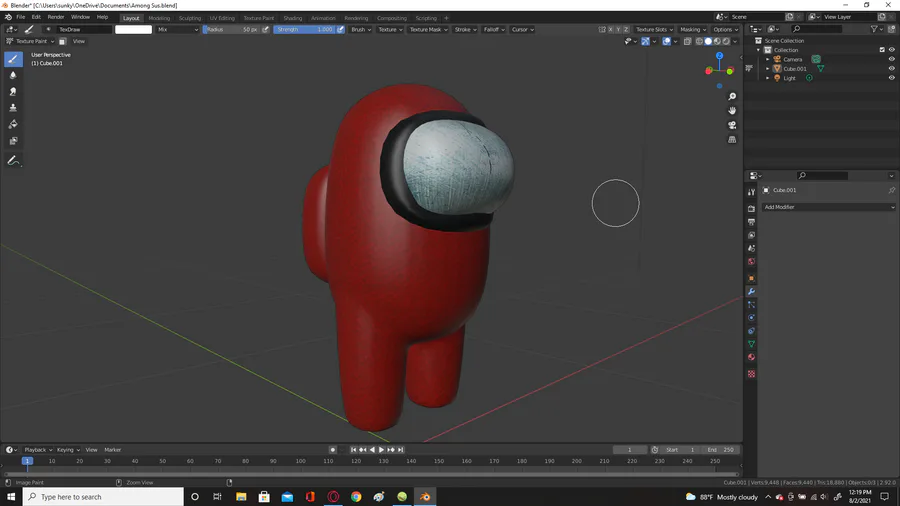Select the Draw brush tool

click(13, 59)
